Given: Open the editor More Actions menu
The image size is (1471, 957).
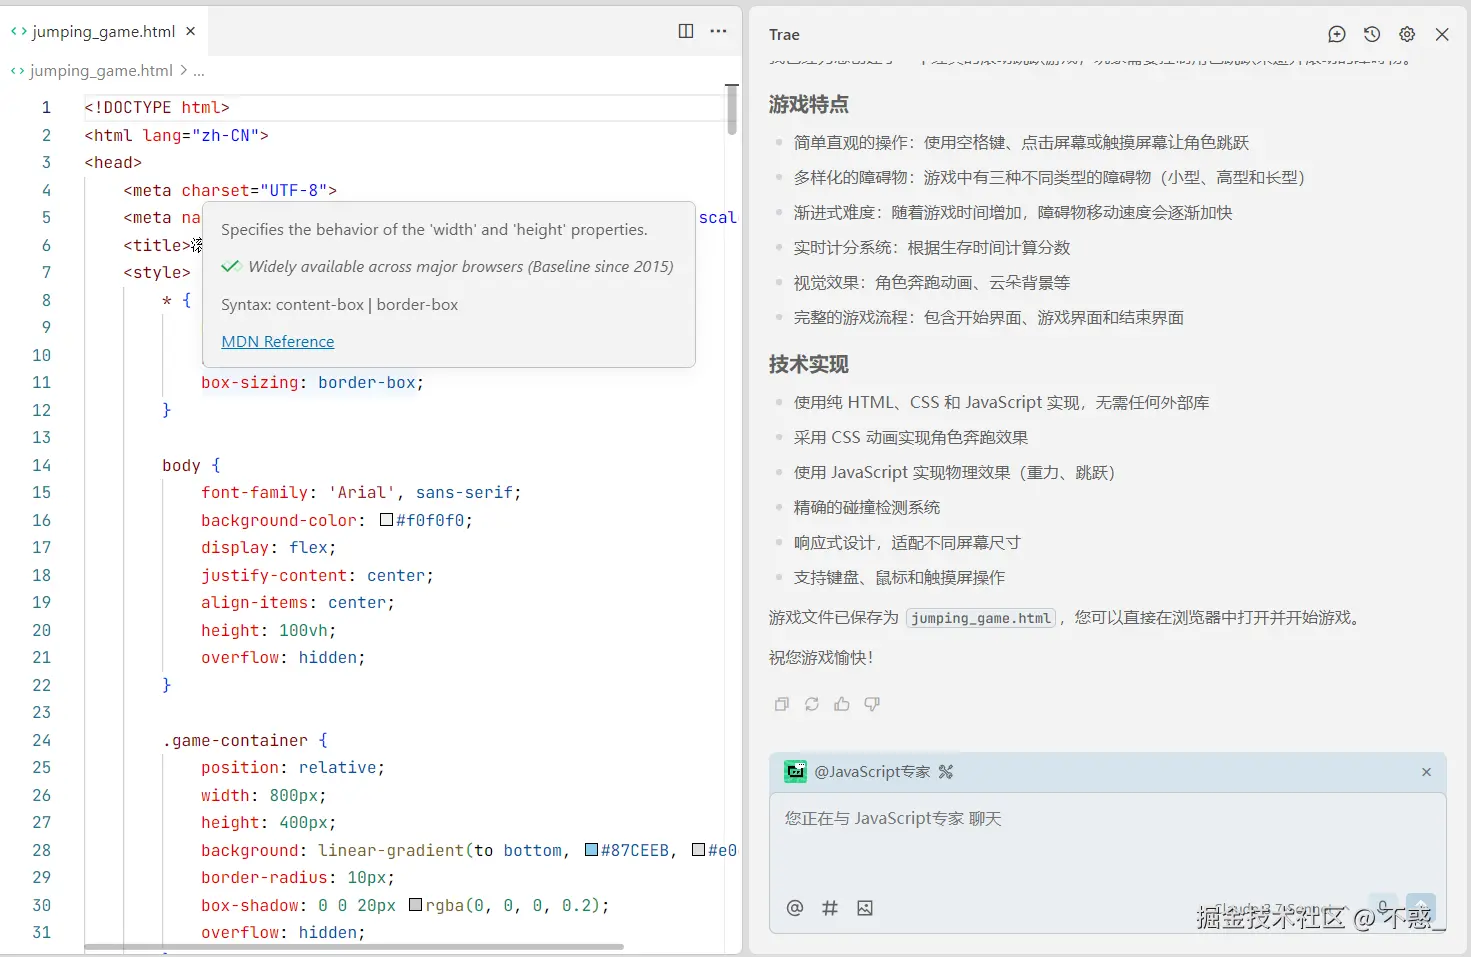Looking at the screenshot, I should [x=718, y=31].
